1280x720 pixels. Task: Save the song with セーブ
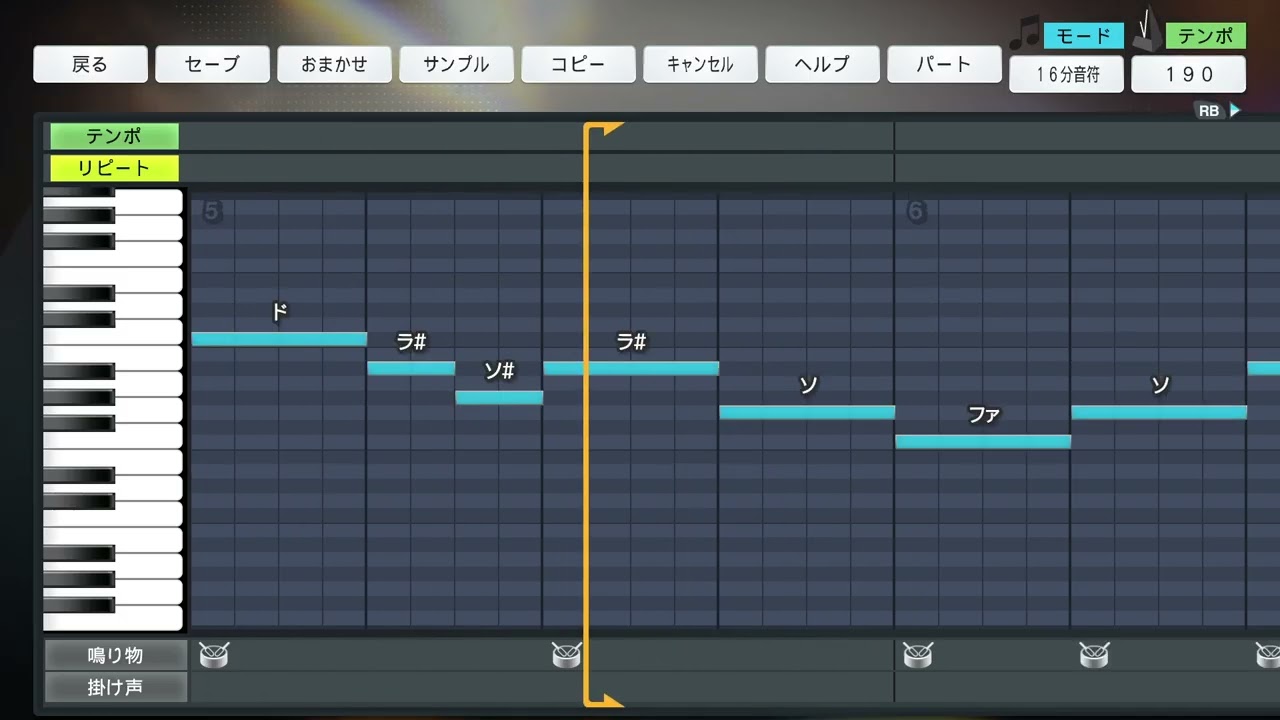click(212, 64)
